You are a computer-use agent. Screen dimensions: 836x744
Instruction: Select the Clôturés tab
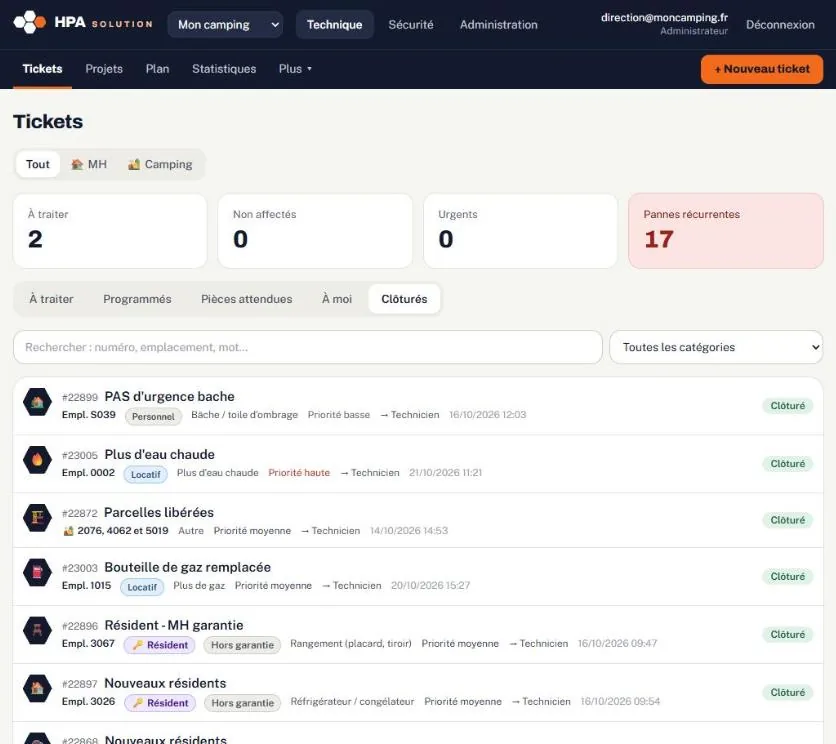pos(404,299)
